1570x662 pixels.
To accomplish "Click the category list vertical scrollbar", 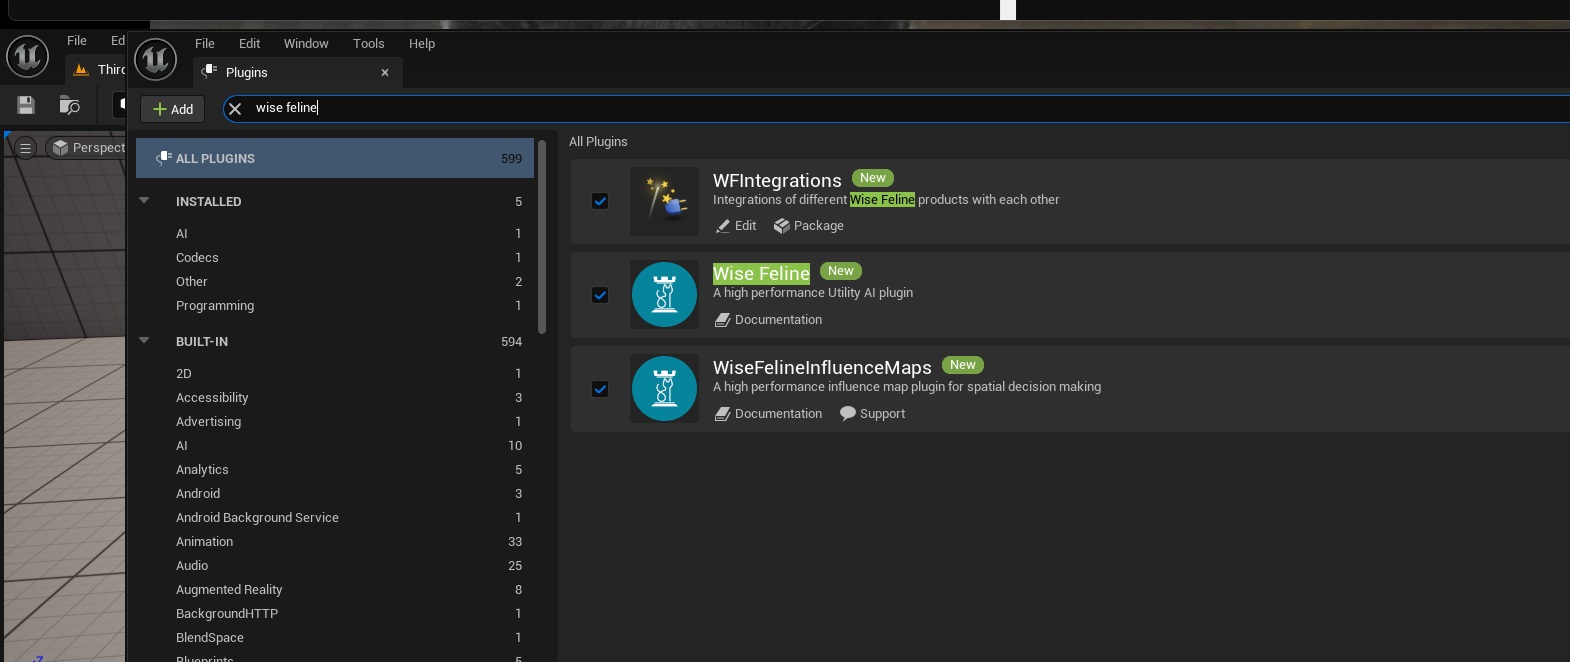I will pos(542,237).
